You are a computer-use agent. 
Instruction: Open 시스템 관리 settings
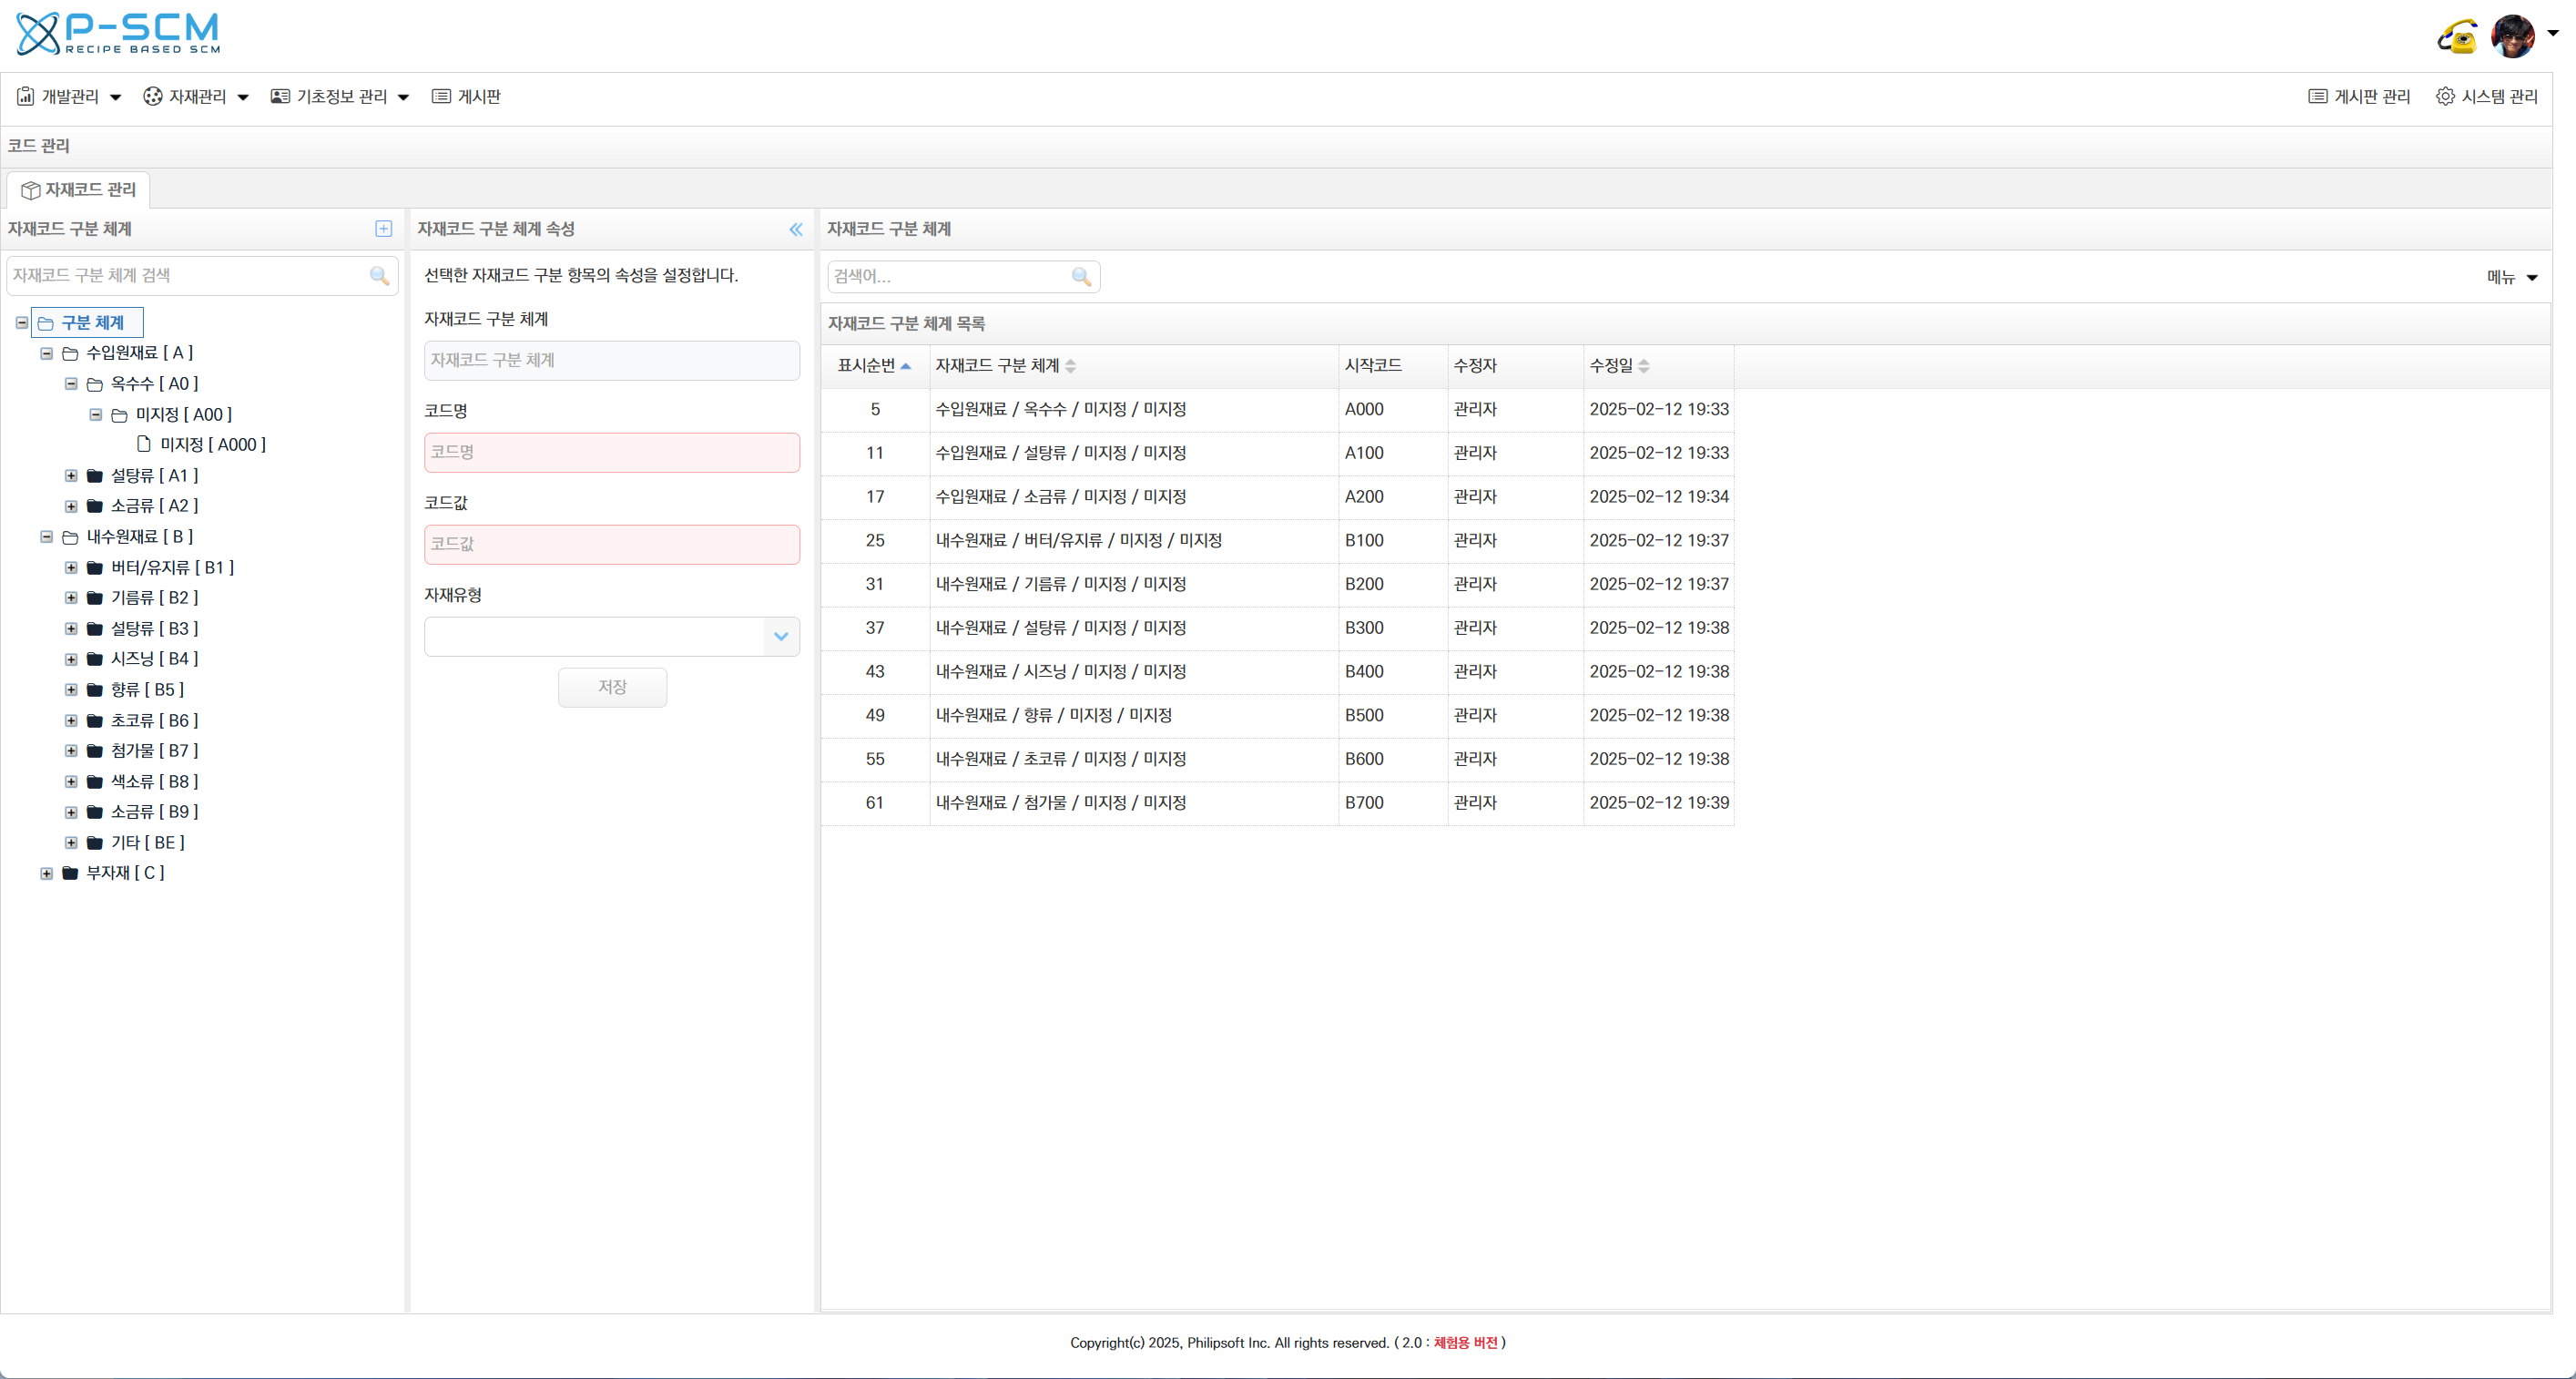coord(2487,97)
